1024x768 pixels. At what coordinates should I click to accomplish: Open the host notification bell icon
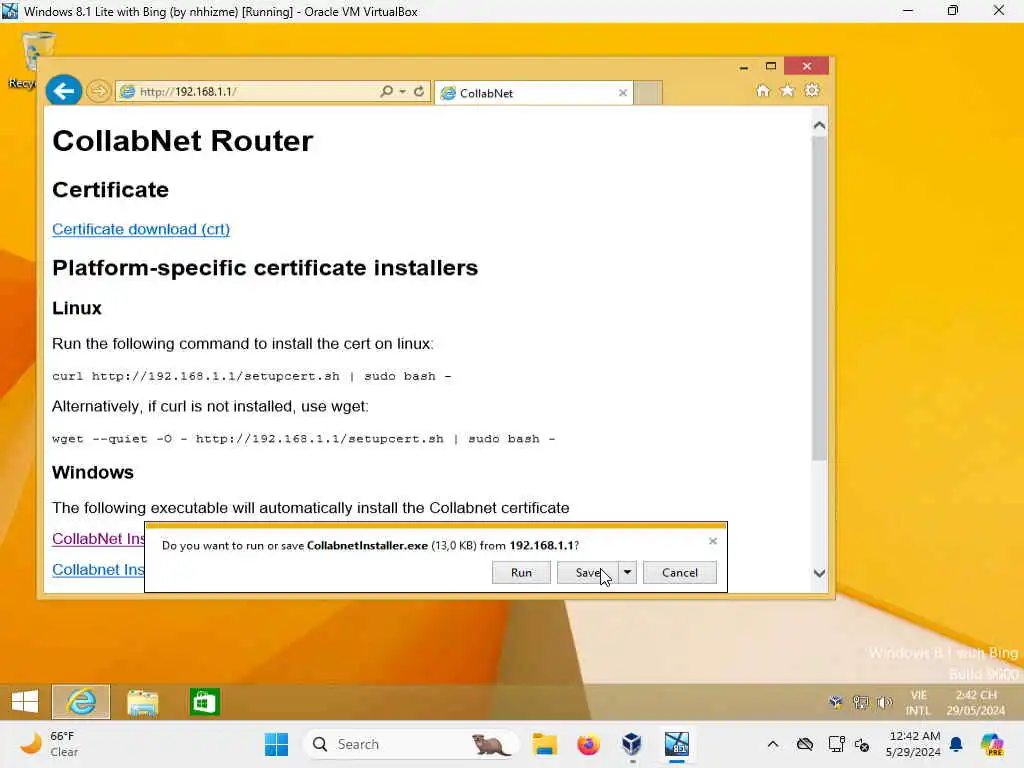tap(957, 744)
